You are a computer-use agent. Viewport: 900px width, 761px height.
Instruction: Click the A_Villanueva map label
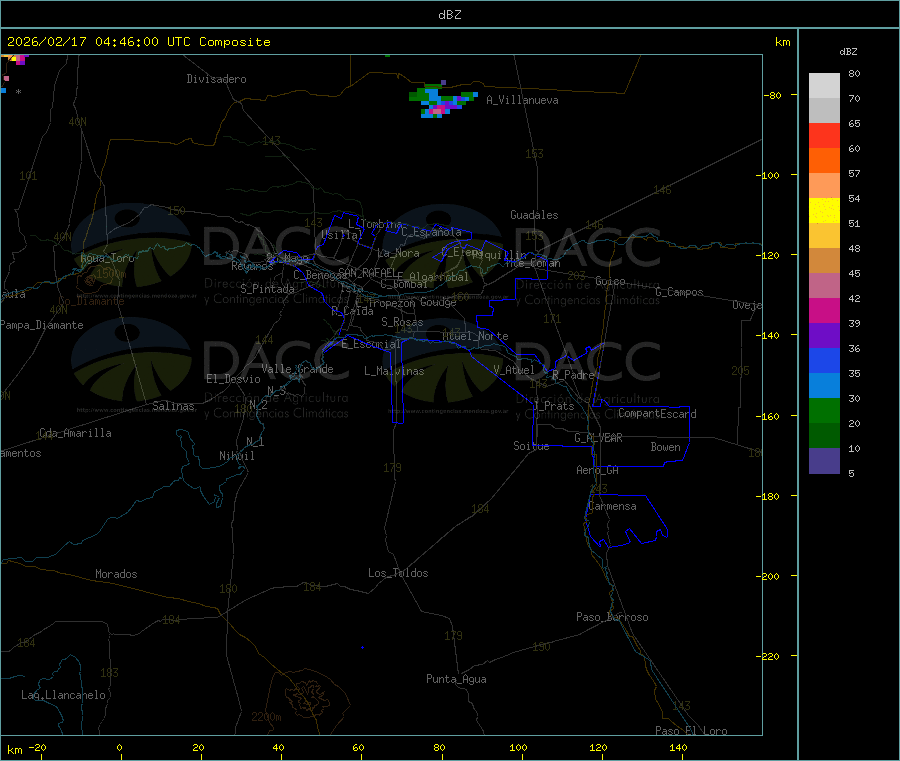coord(522,100)
